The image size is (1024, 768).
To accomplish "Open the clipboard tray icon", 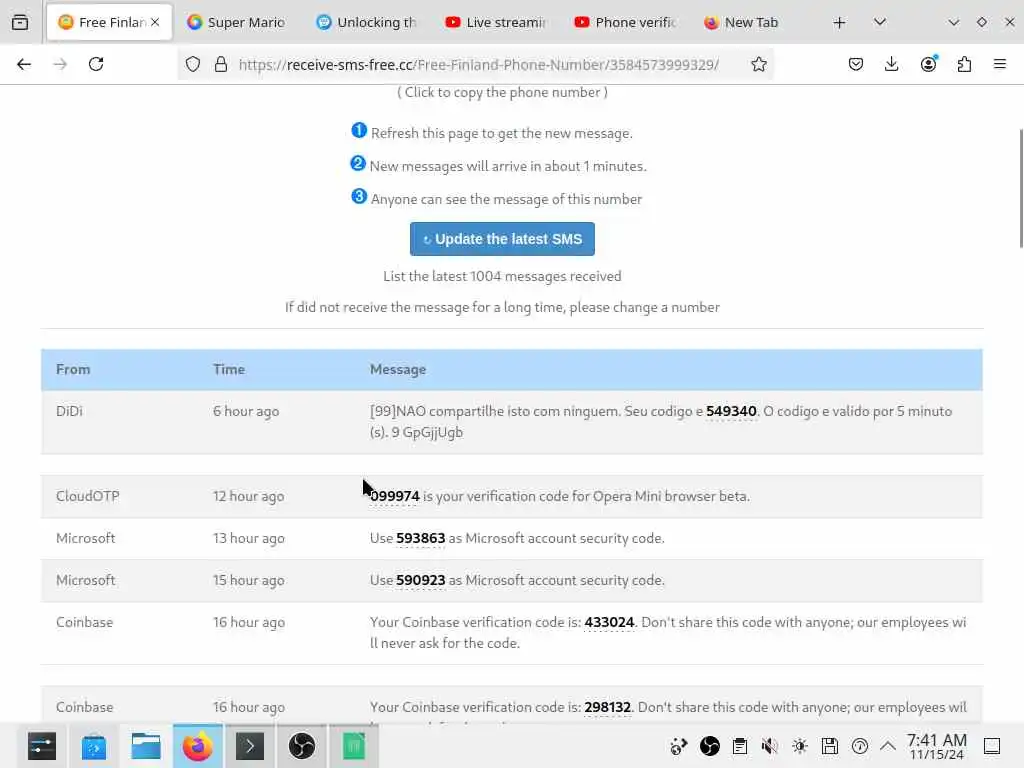I will (x=739, y=746).
